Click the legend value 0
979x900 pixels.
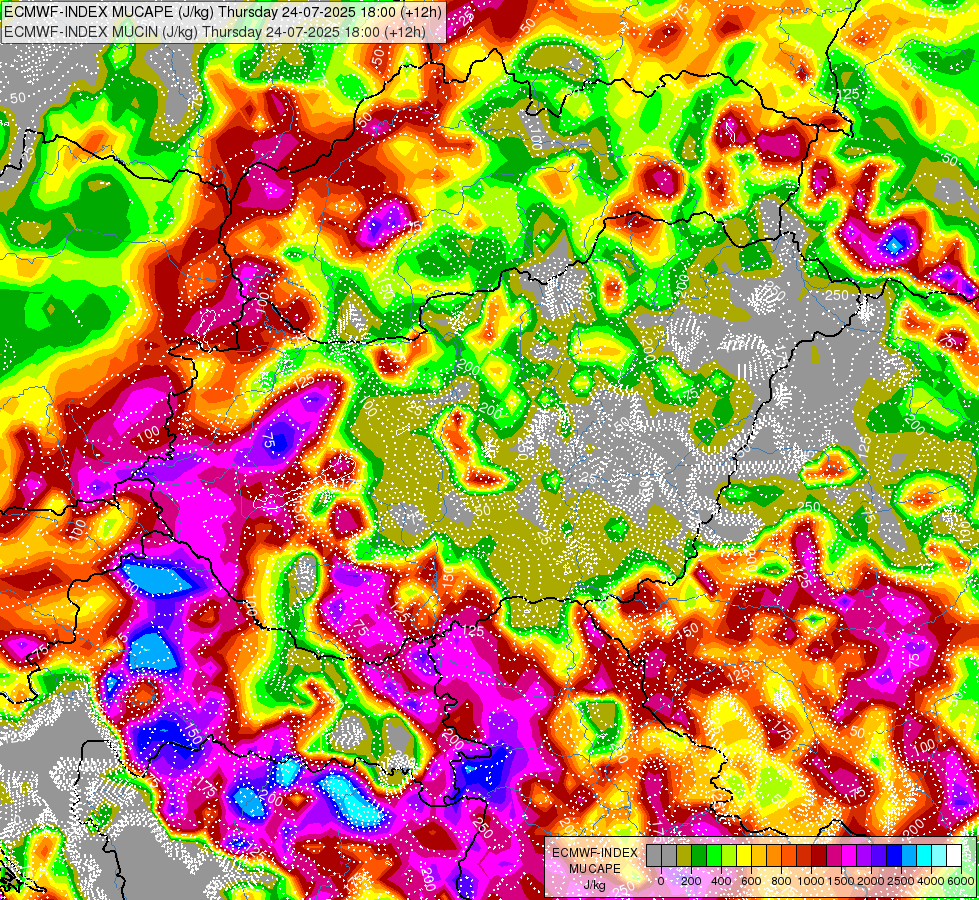pos(661,881)
